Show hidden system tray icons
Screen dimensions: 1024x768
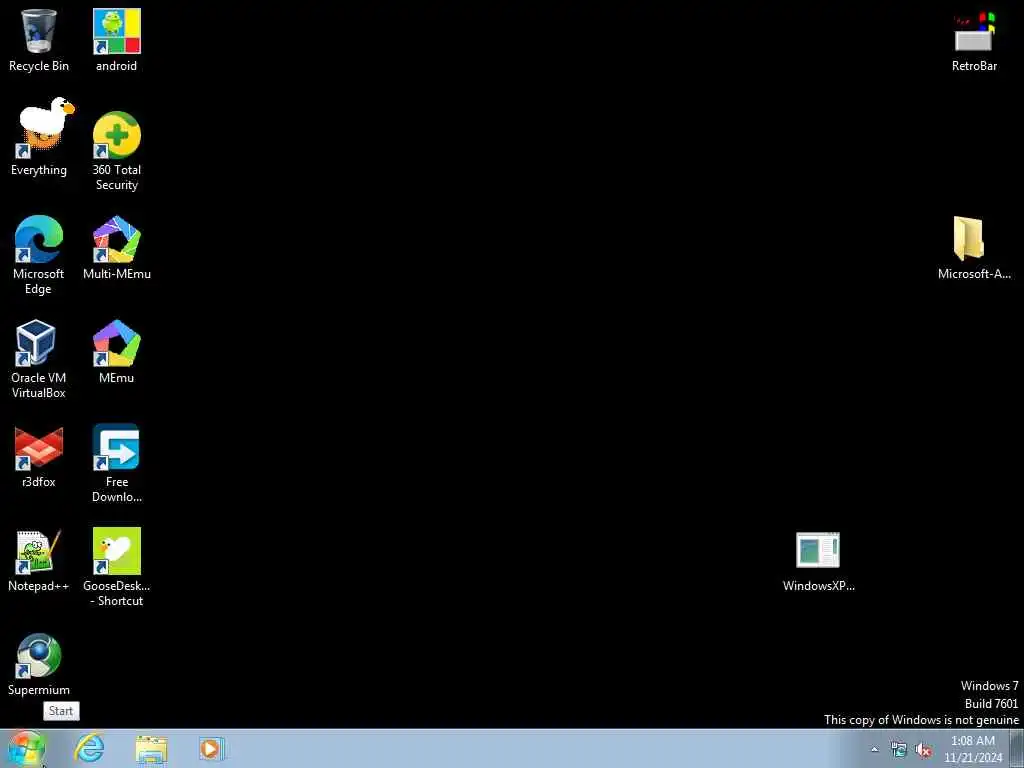pos(874,750)
